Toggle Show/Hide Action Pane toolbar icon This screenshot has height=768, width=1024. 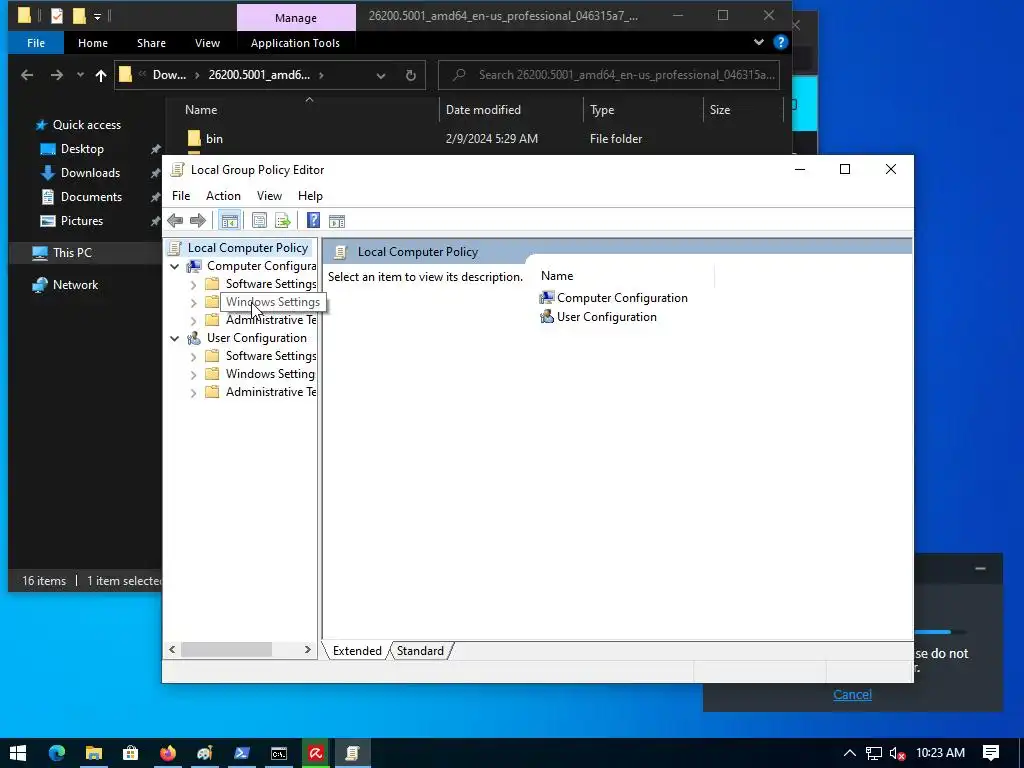(337, 221)
